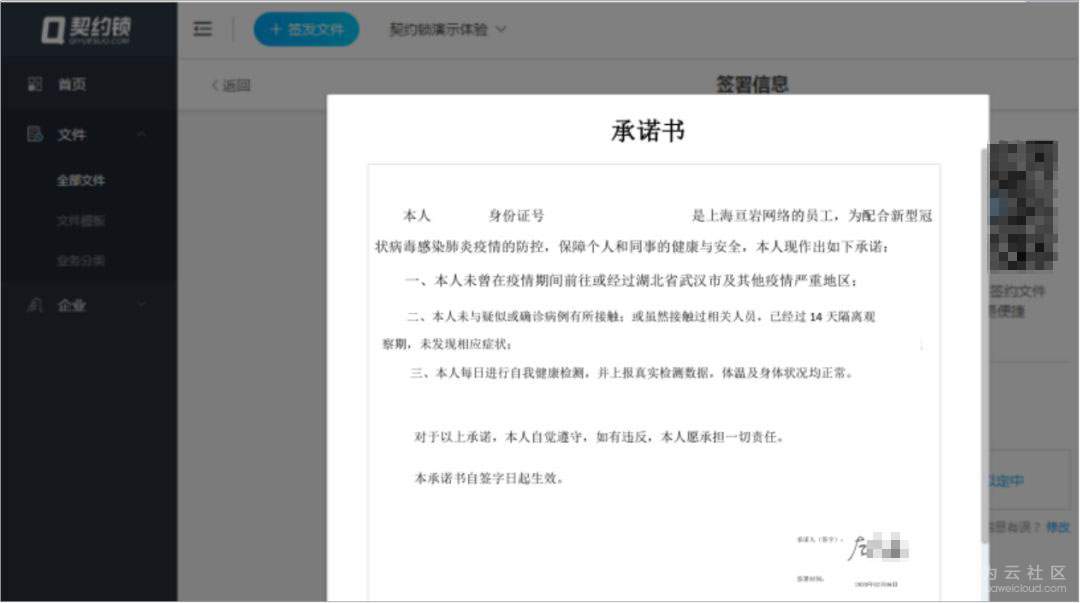
Task: Toggle the hamburger sidebar menu icon
Action: tap(202, 29)
